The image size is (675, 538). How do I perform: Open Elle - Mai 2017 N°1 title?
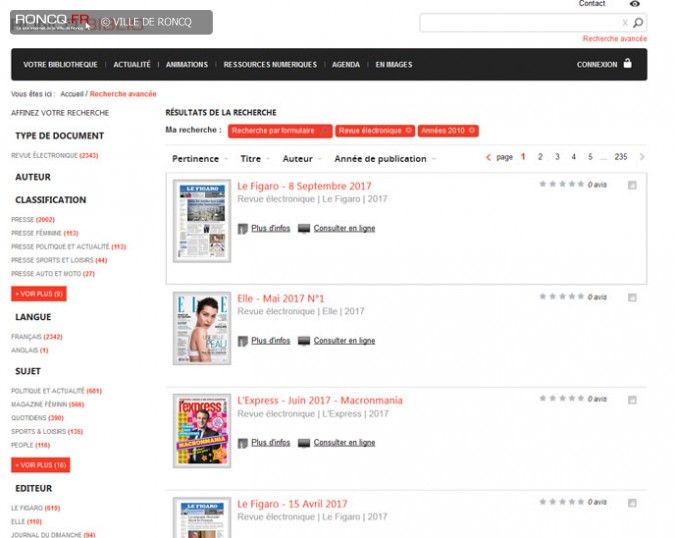click(281, 298)
